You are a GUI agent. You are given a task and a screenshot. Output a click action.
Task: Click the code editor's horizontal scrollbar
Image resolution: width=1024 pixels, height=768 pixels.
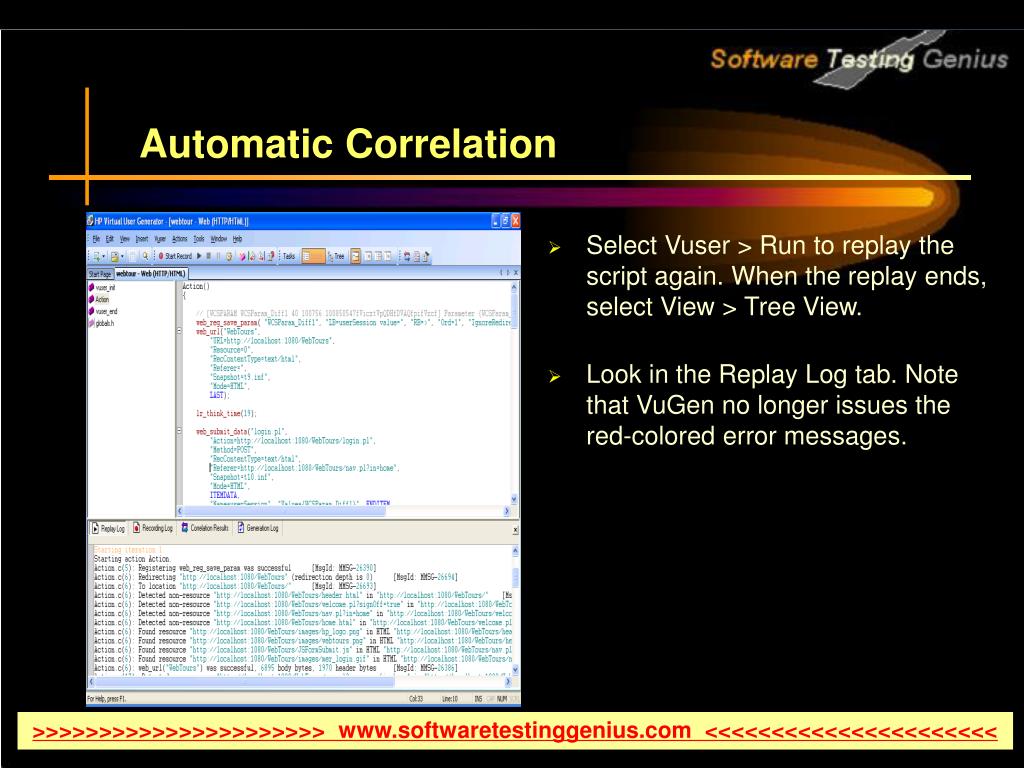(344, 511)
